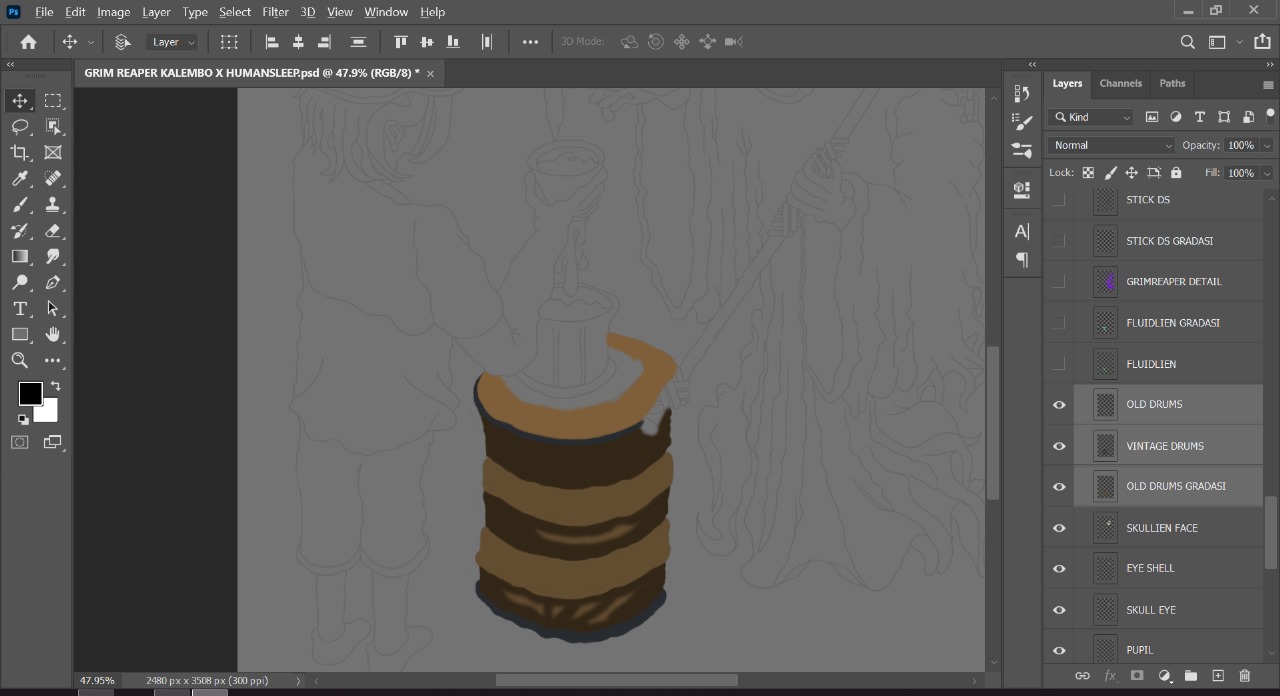The height and width of the screenshot is (696, 1280).
Task: Delete layer with trash icon
Action: [x=1245, y=676]
